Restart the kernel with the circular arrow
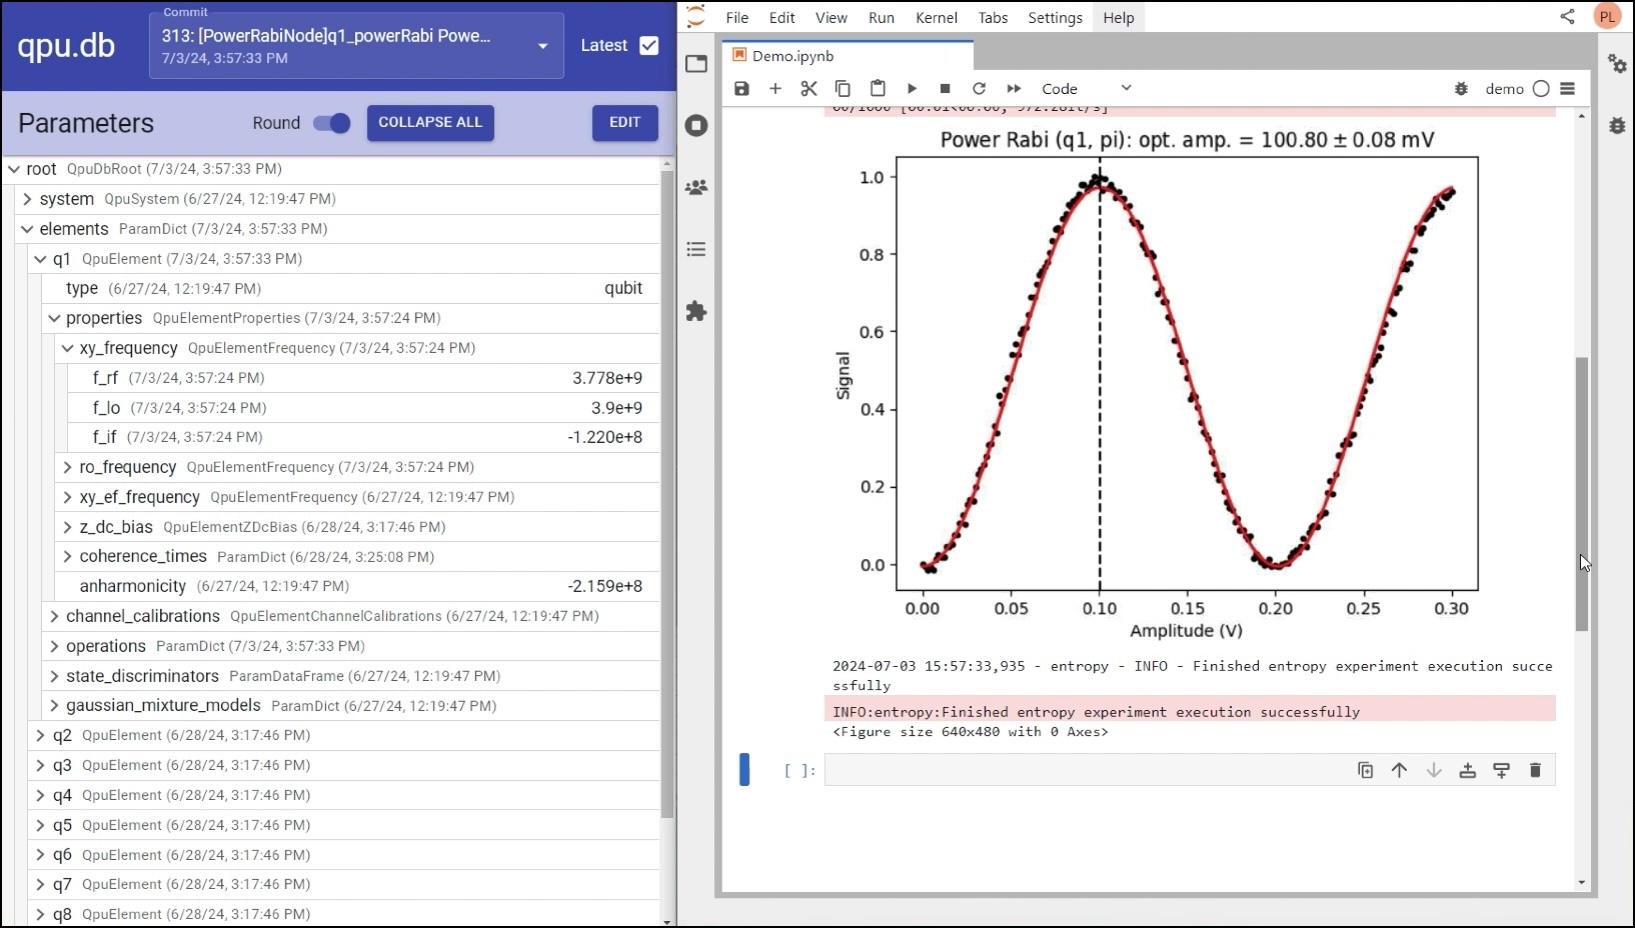 pos(979,88)
